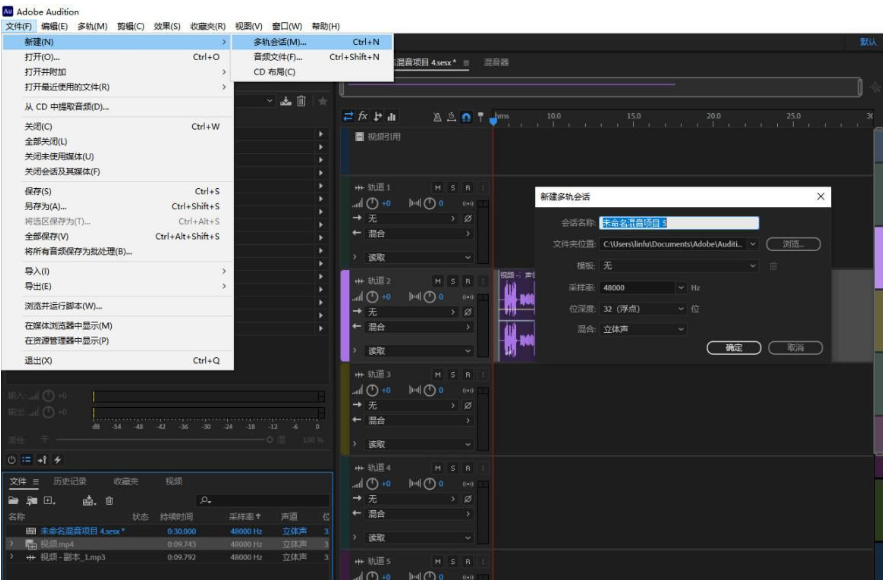The height and width of the screenshot is (580, 883).
Task: Mute track 1 with M button
Action: 438,188
